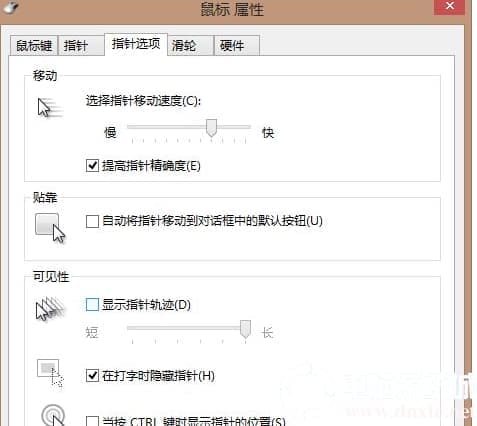This screenshot has width=477, height=426.
Task: Click the hide pointer while typing icon
Action: click(50, 373)
